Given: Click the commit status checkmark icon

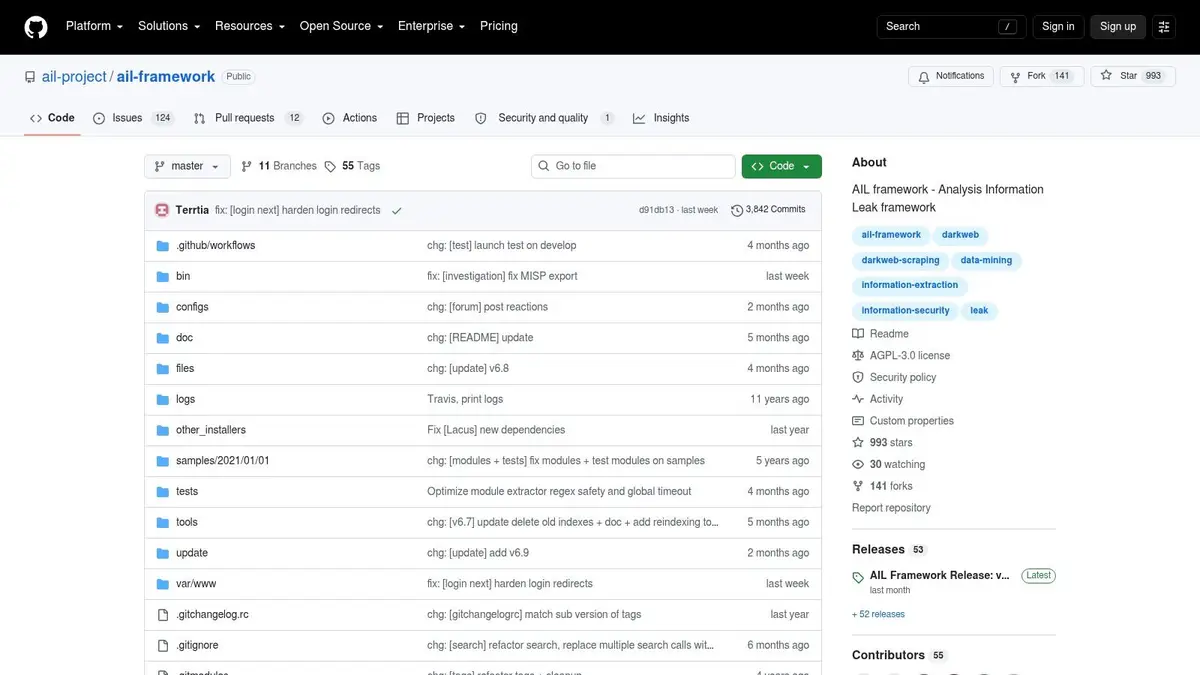Looking at the screenshot, I should click(397, 211).
